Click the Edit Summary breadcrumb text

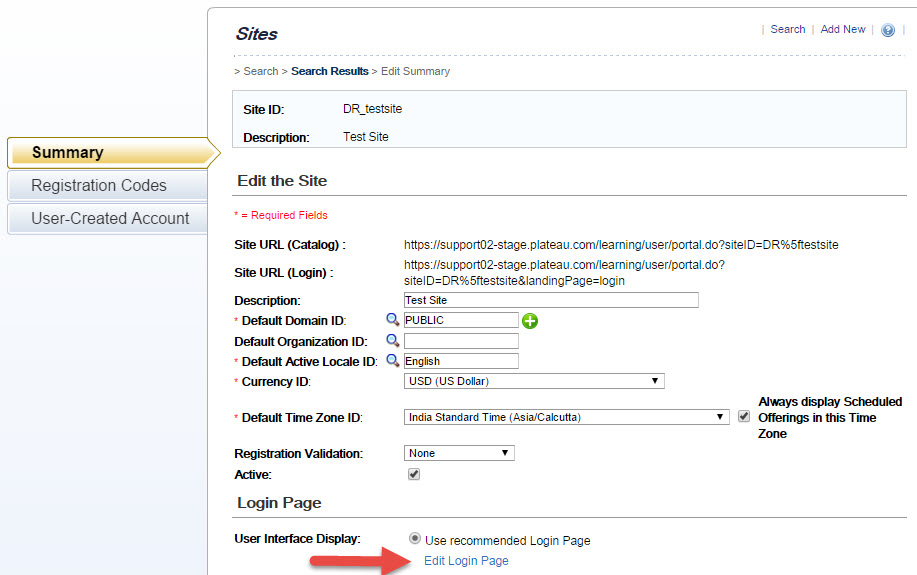(415, 71)
